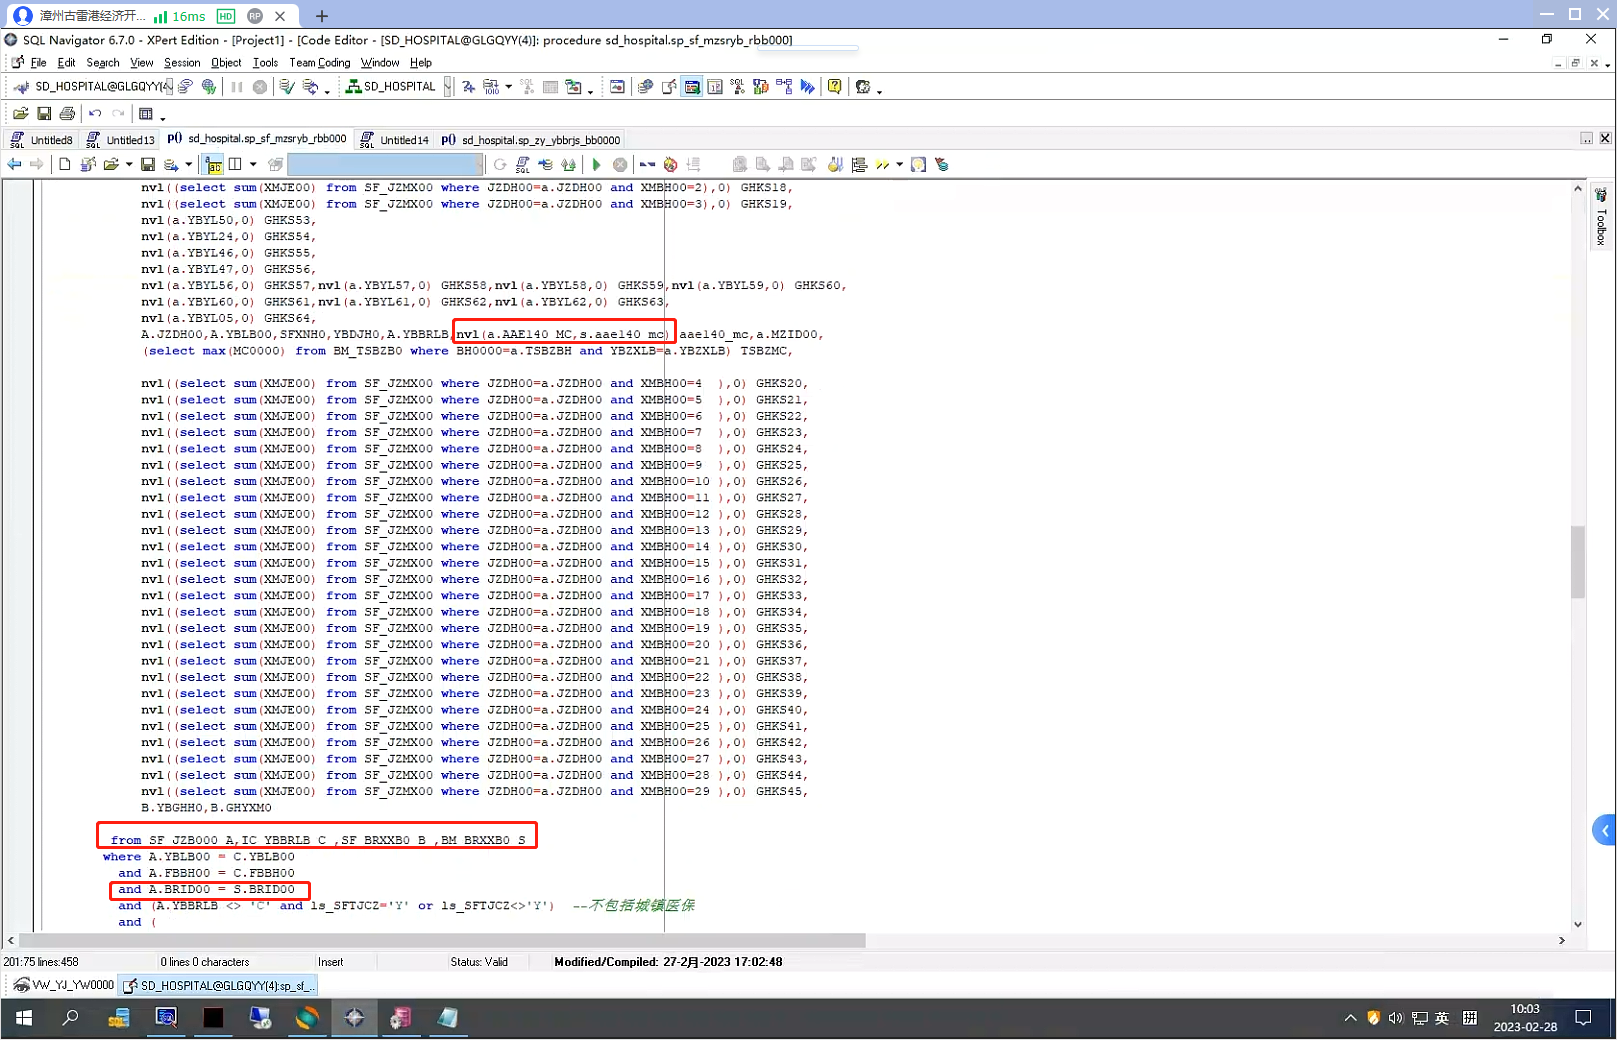Screen dimensions: 1617x1040
Task: Open the SD_HOSPITAL schema dropdown
Action: coord(447,87)
